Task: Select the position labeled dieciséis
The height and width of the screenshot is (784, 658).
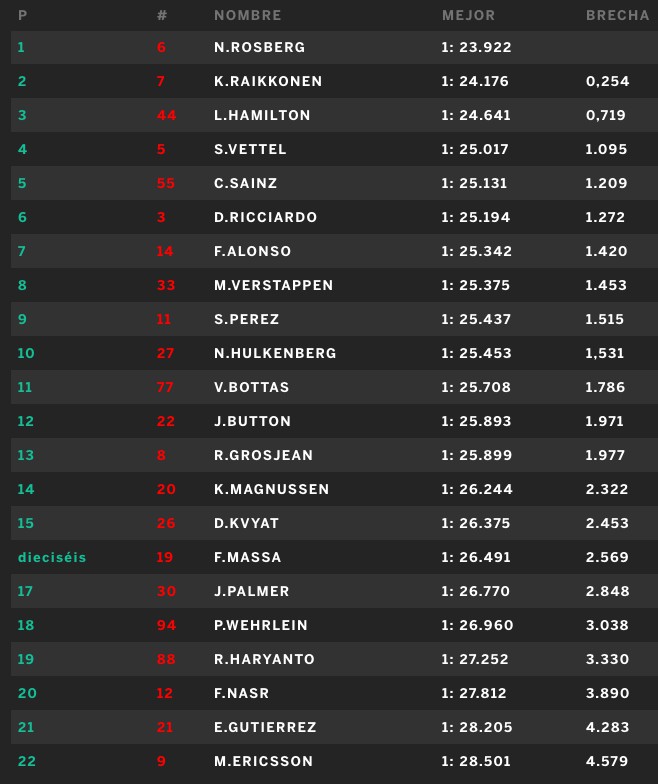Action: click(52, 558)
